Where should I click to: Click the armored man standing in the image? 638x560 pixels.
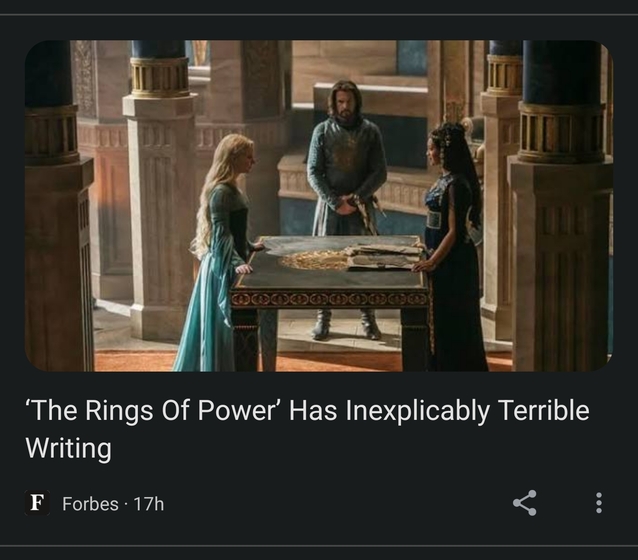pos(346,190)
